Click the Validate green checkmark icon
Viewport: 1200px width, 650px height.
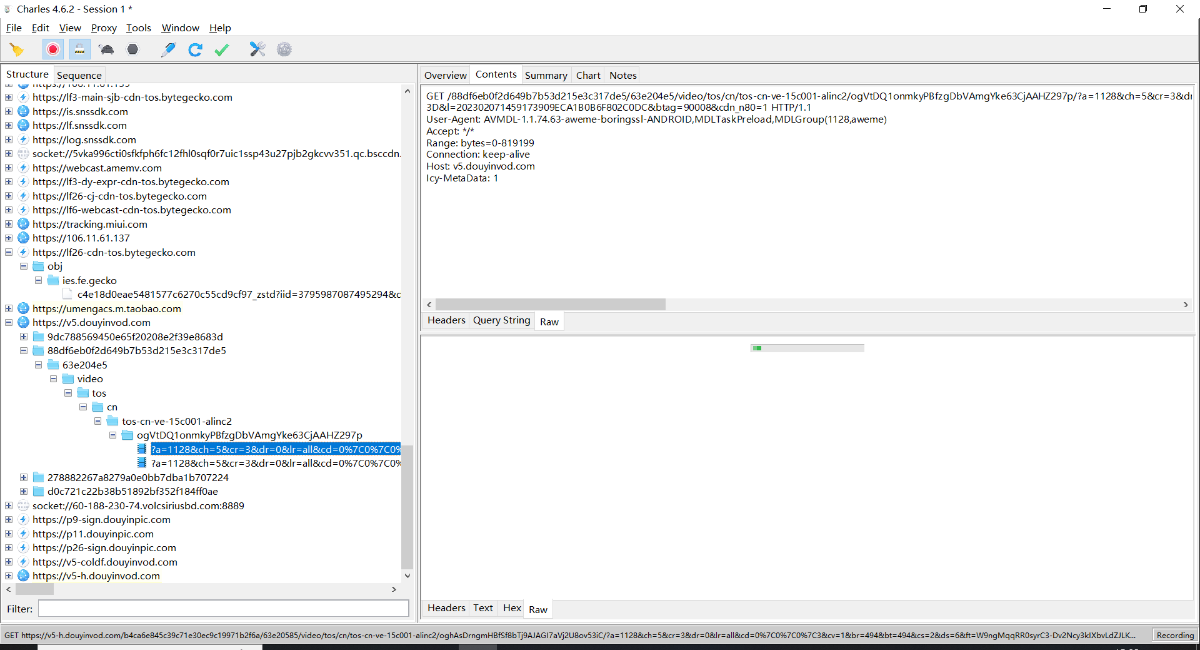222,49
